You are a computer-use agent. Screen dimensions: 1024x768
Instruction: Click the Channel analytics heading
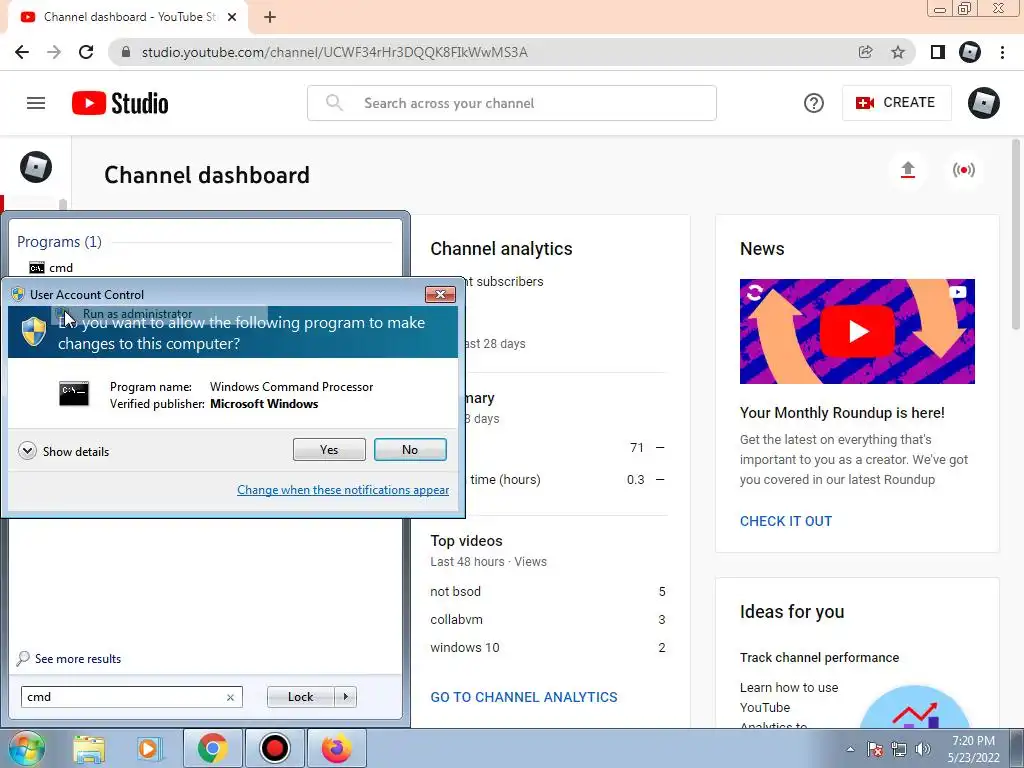pyautogui.click(x=501, y=249)
